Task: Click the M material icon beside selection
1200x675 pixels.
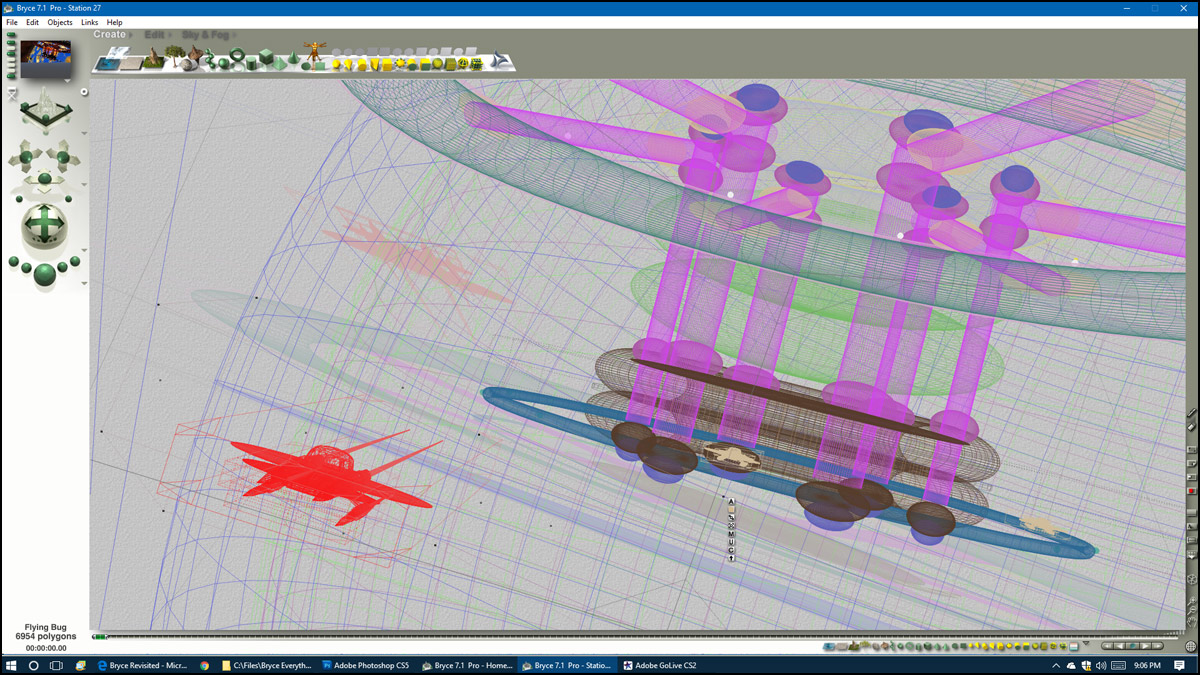Action: pyautogui.click(x=731, y=533)
